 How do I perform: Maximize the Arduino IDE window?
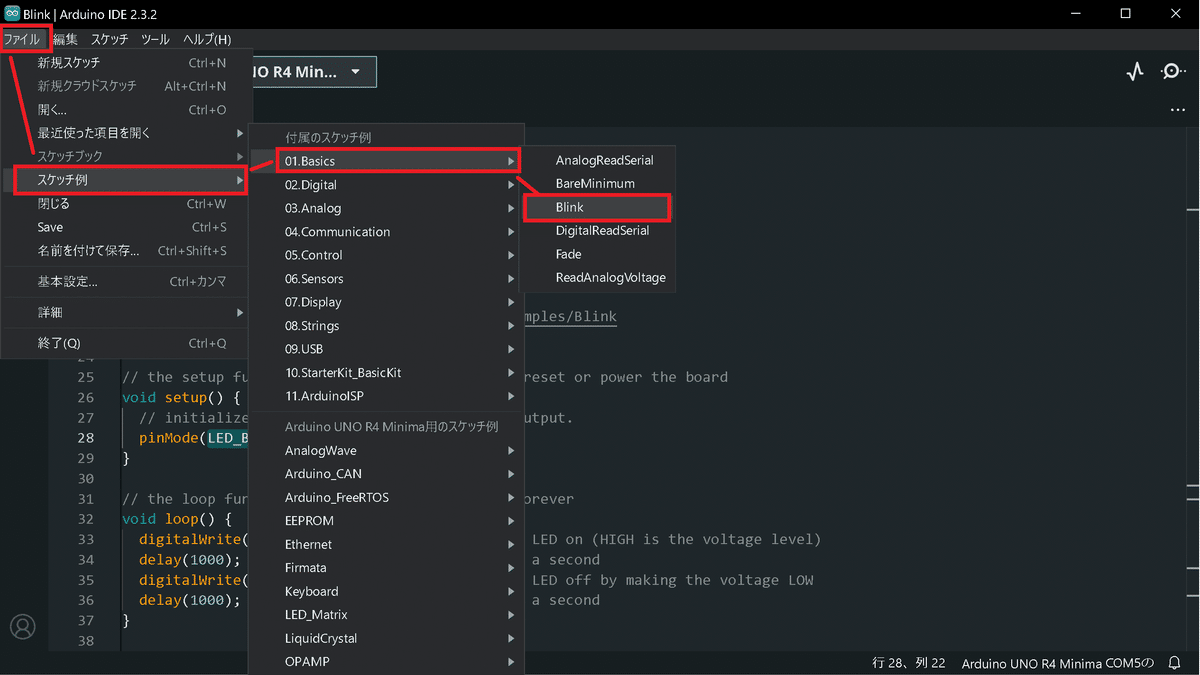point(1125,14)
